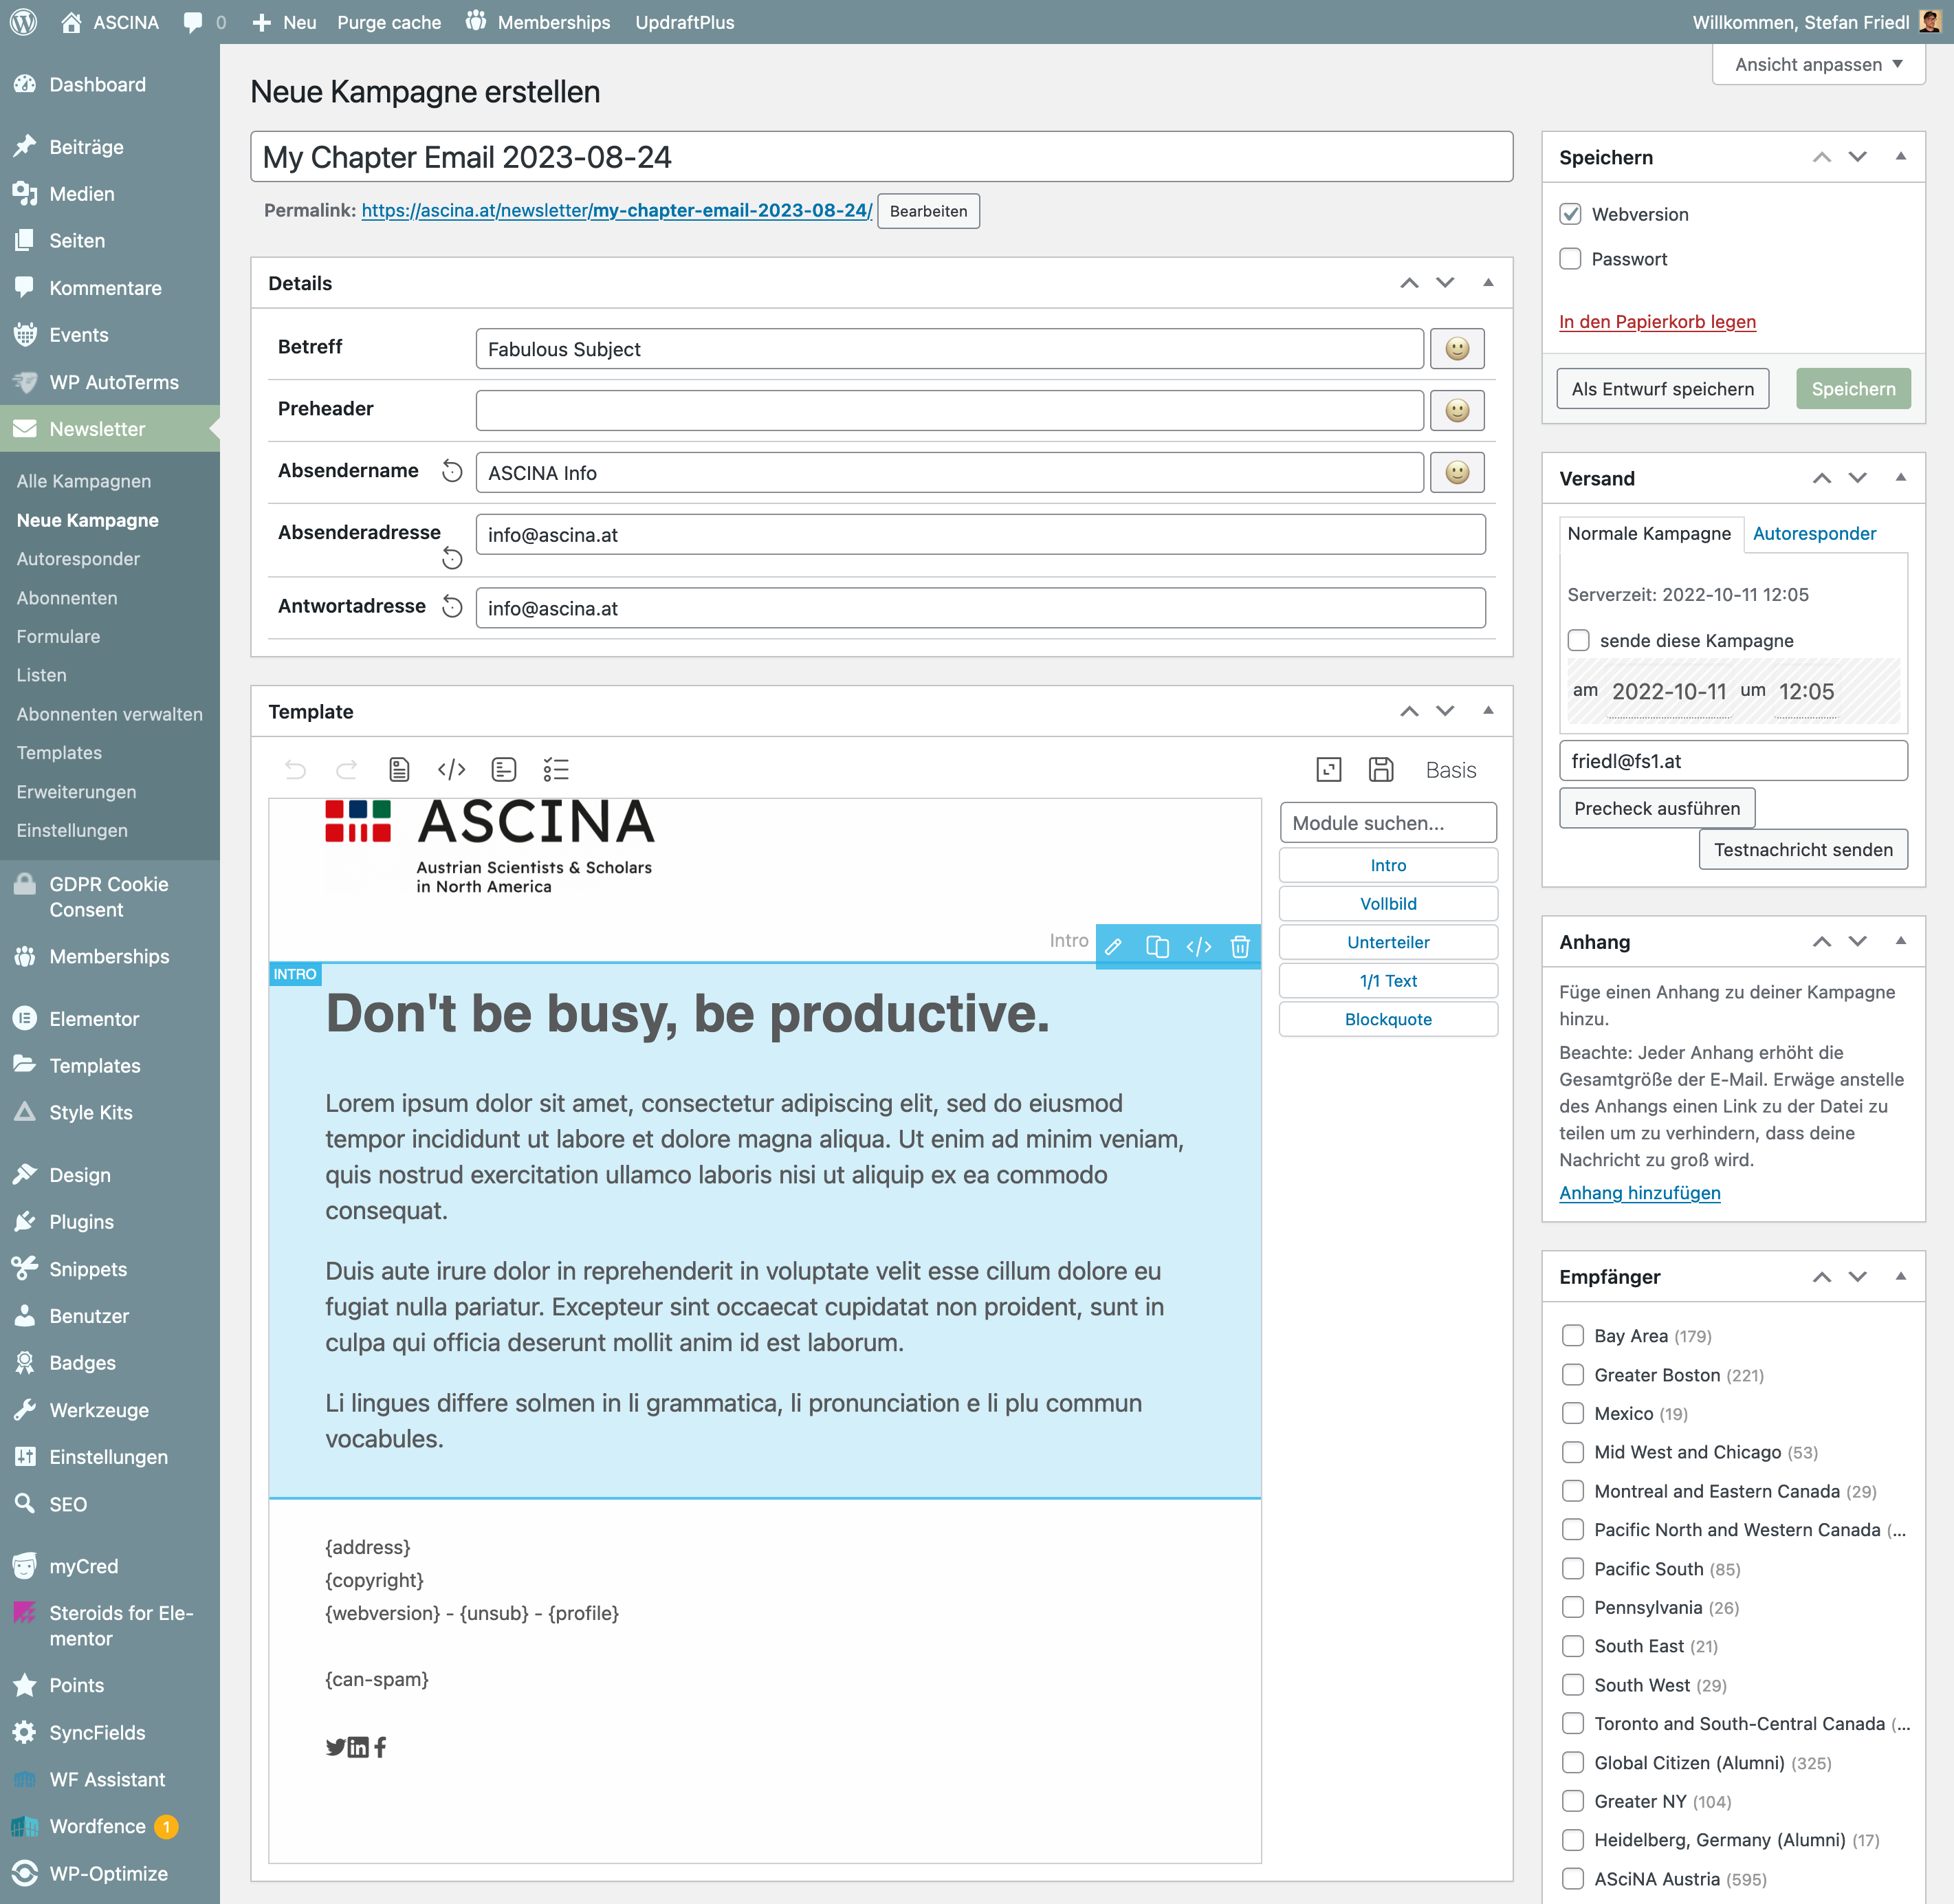The width and height of the screenshot is (1954, 1904).
Task: Open the code view icon in Template toolbar
Action: click(451, 769)
